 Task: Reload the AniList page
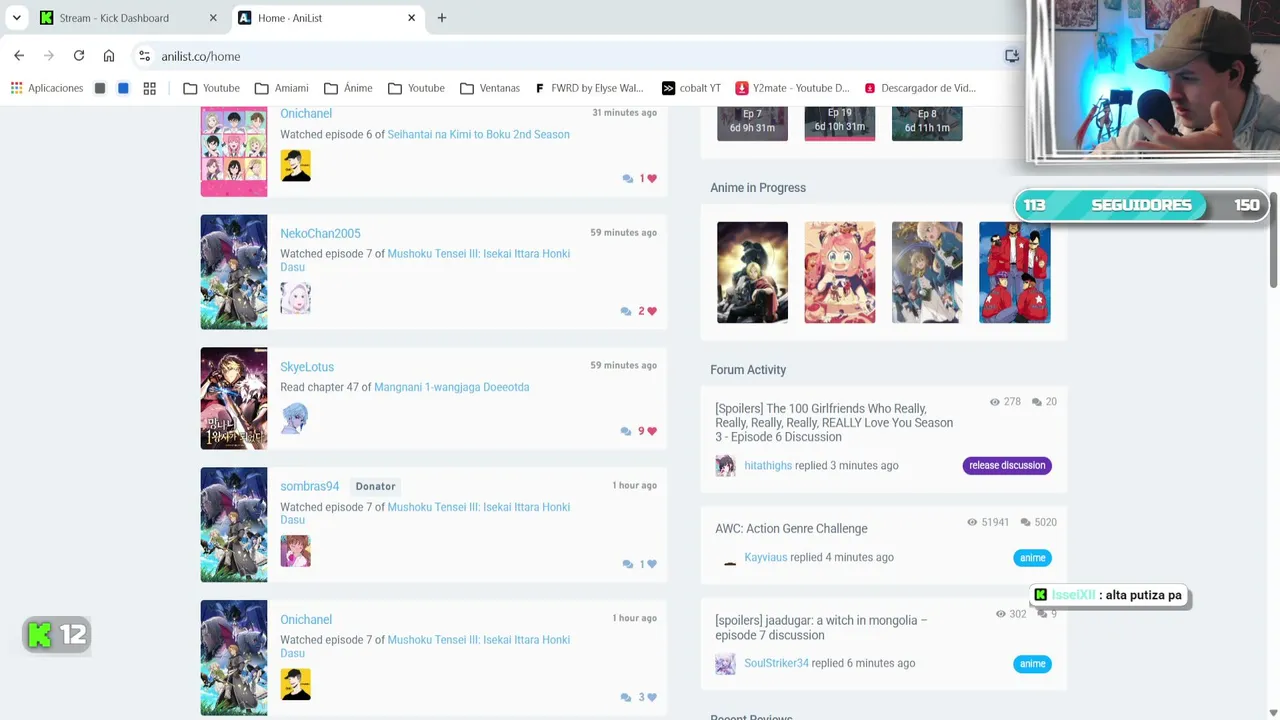[79, 56]
